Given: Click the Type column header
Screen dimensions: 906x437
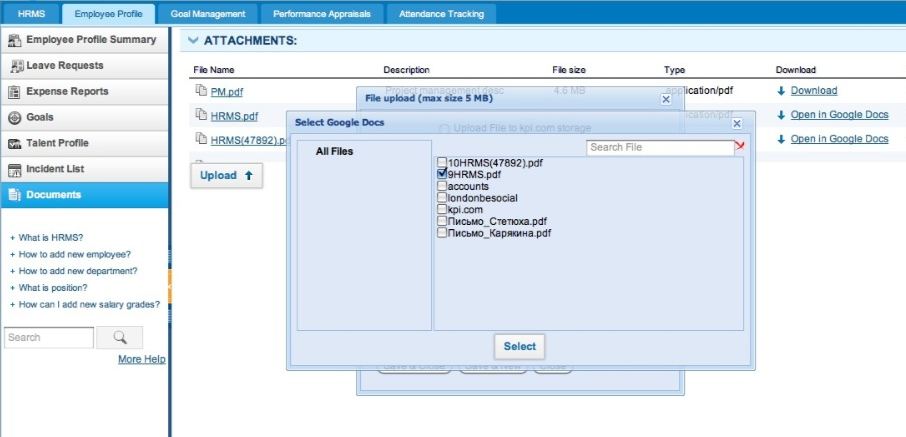Looking at the screenshot, I should (x=674, y=70).
